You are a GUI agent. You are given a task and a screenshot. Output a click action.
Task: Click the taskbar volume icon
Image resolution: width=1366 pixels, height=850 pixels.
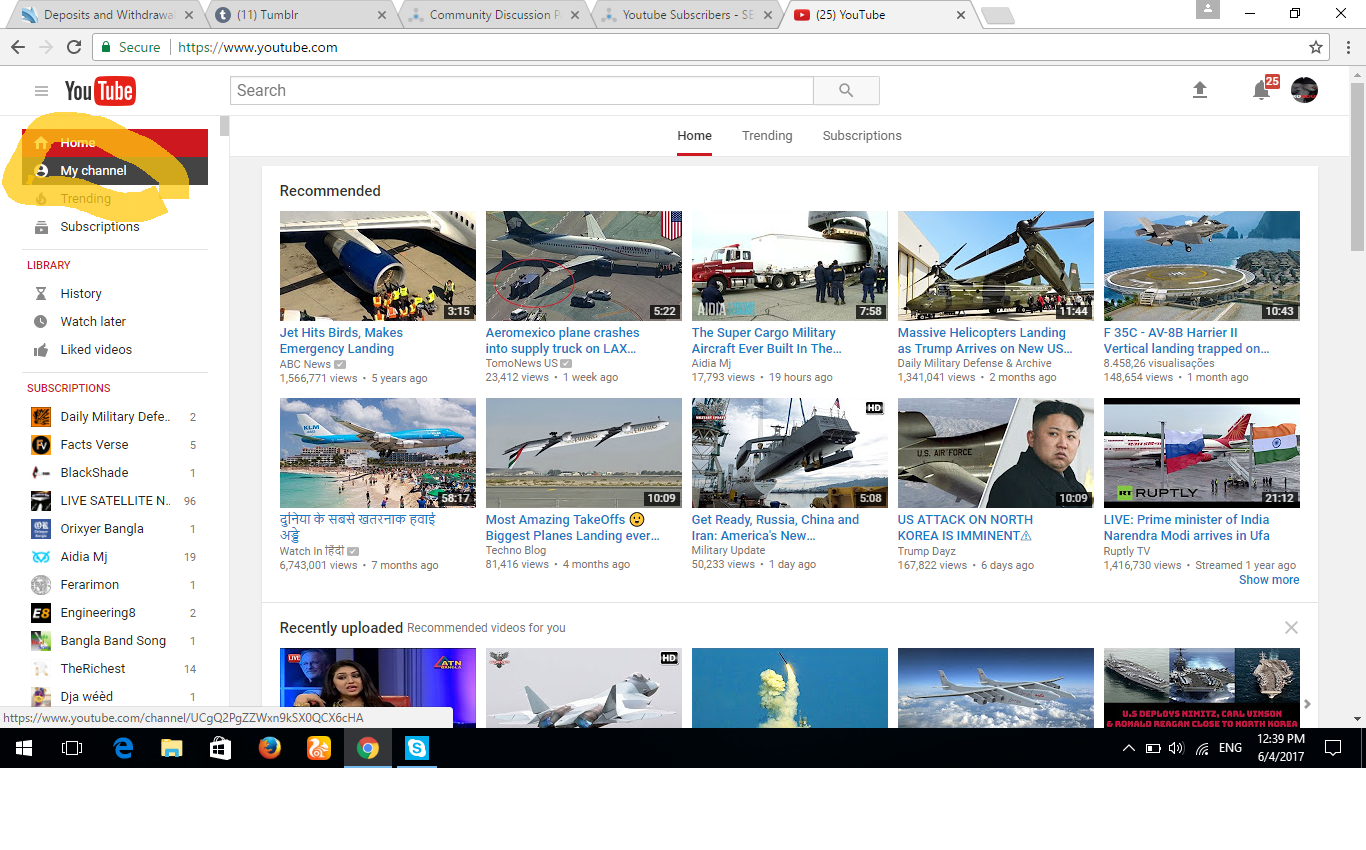tap(1176, 748)
